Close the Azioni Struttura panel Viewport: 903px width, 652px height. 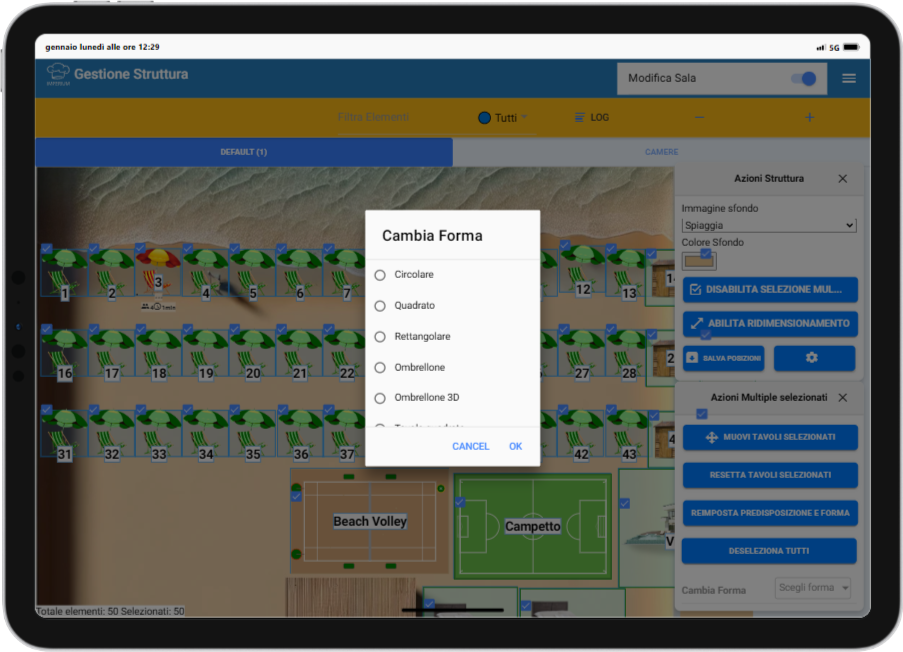click(x=842, y=179)
